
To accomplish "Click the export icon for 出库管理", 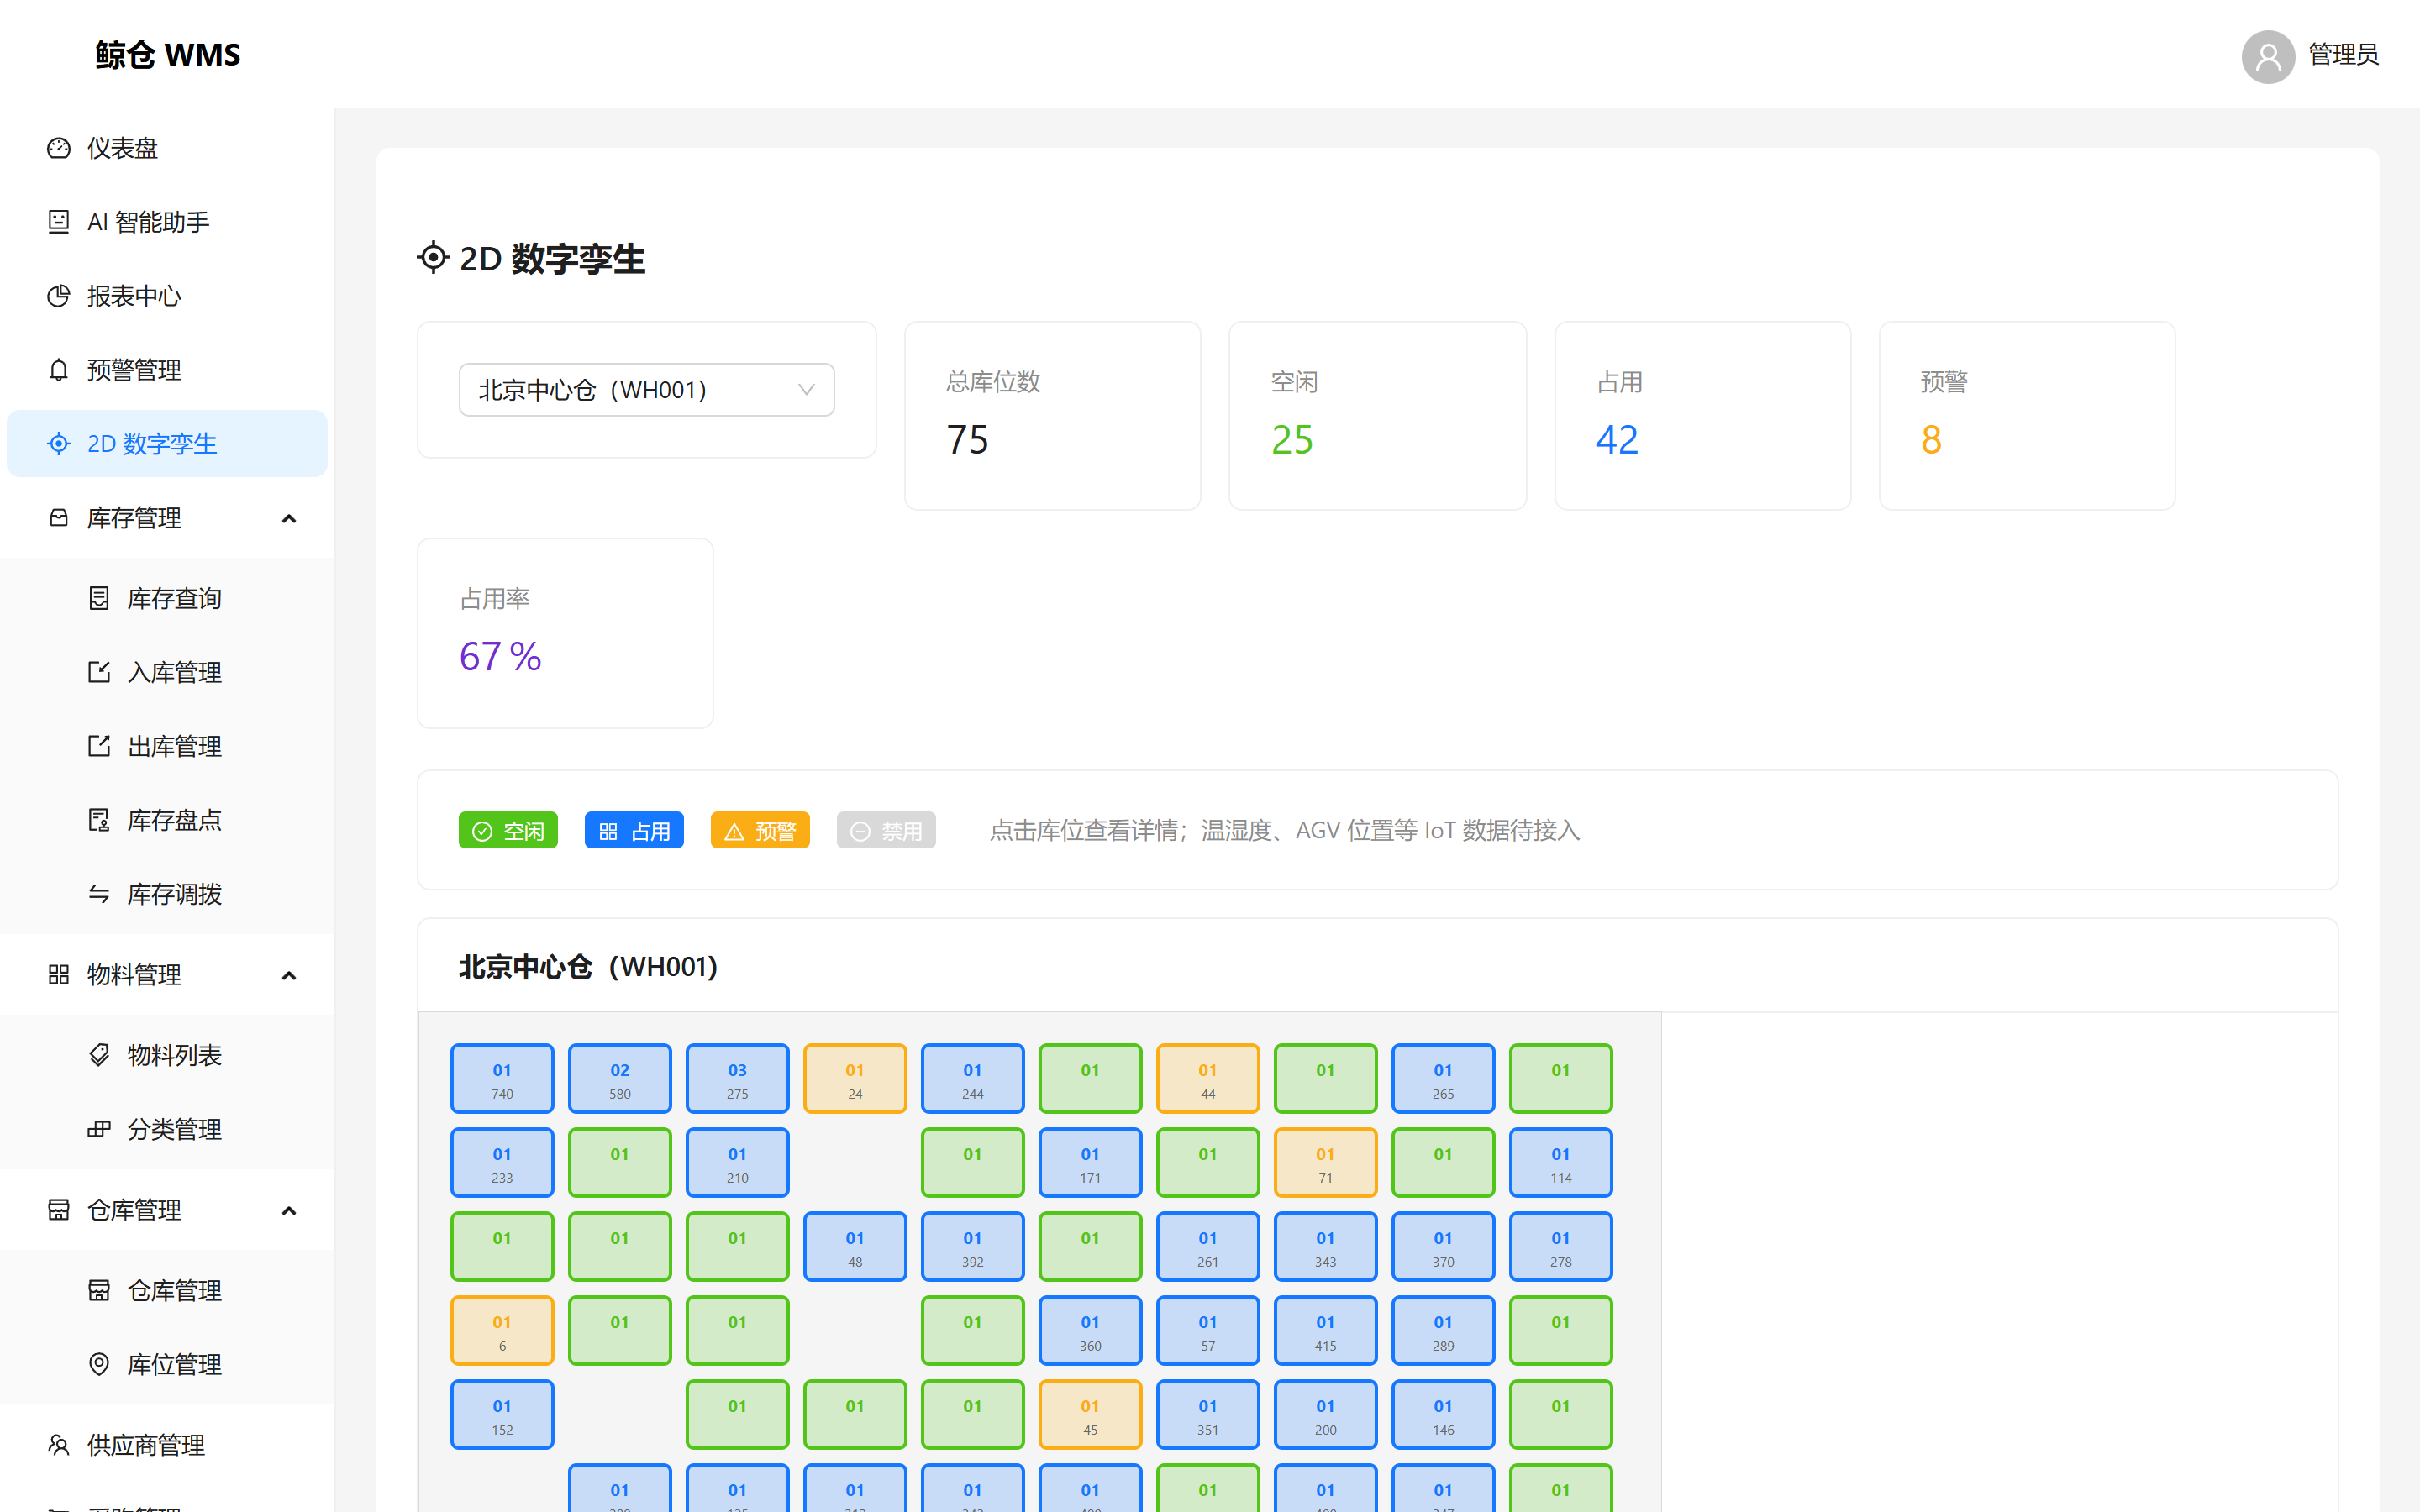I will (x=99, y=746).
